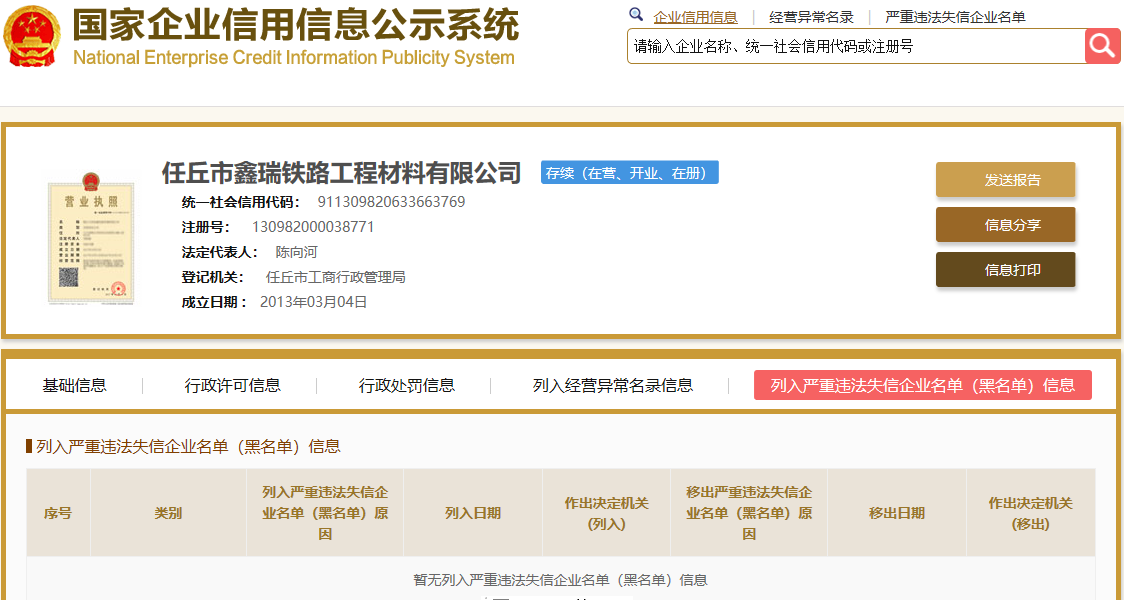Select the 企业信用信息 search category
Image resolution: width=1124 pixels, height=600 pixels.
pos(695,17)
